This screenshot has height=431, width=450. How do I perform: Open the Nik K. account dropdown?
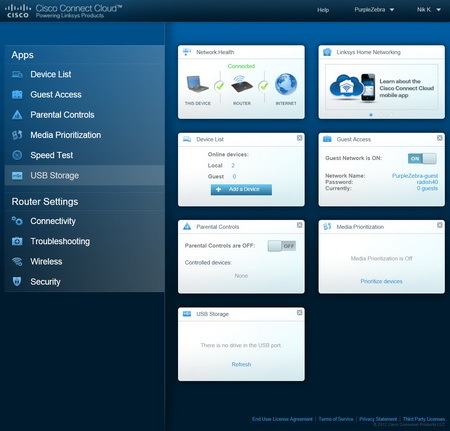(x=429, y=10)
